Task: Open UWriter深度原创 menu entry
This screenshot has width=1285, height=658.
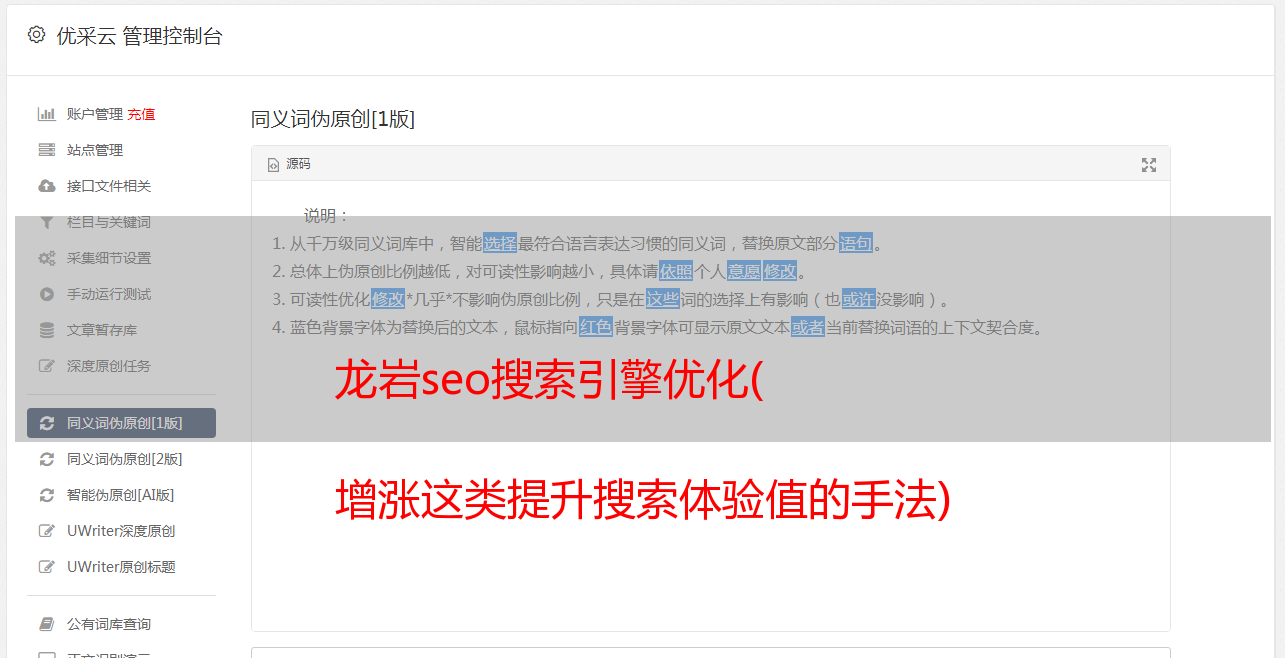Action: 121,531
